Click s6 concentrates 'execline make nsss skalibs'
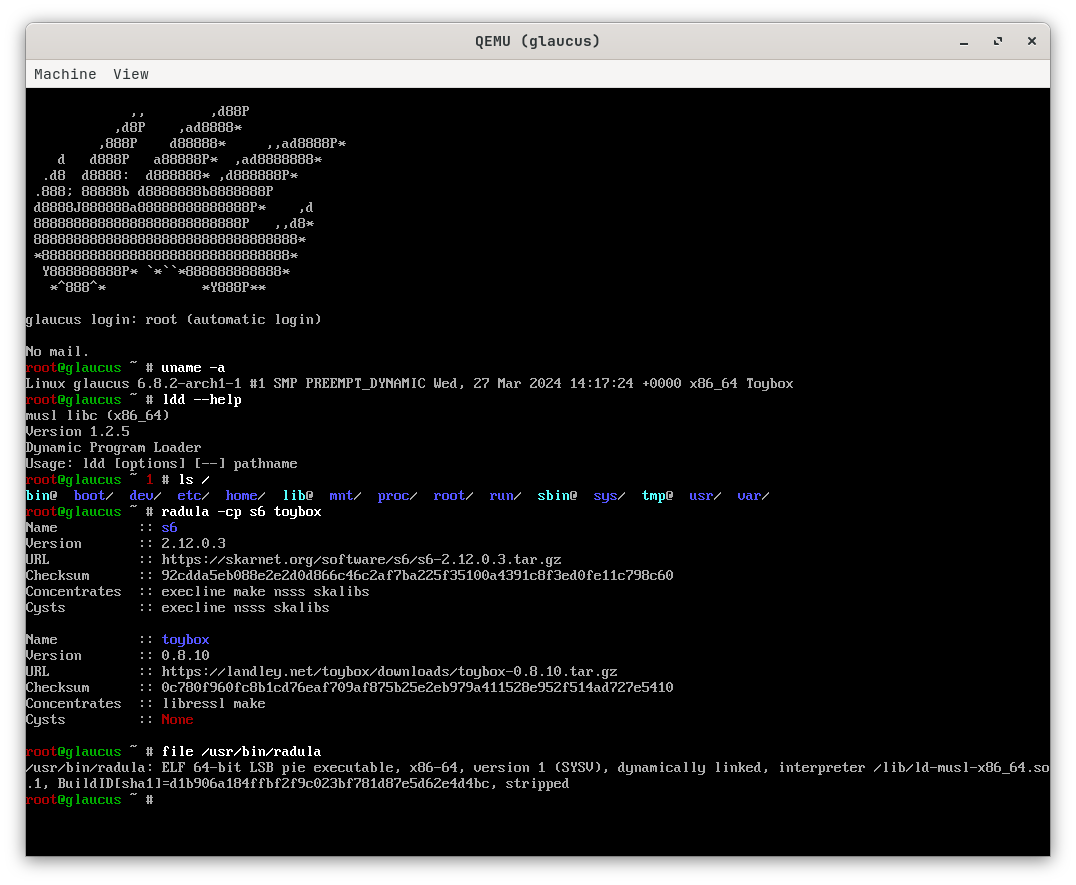 (265, 592)
